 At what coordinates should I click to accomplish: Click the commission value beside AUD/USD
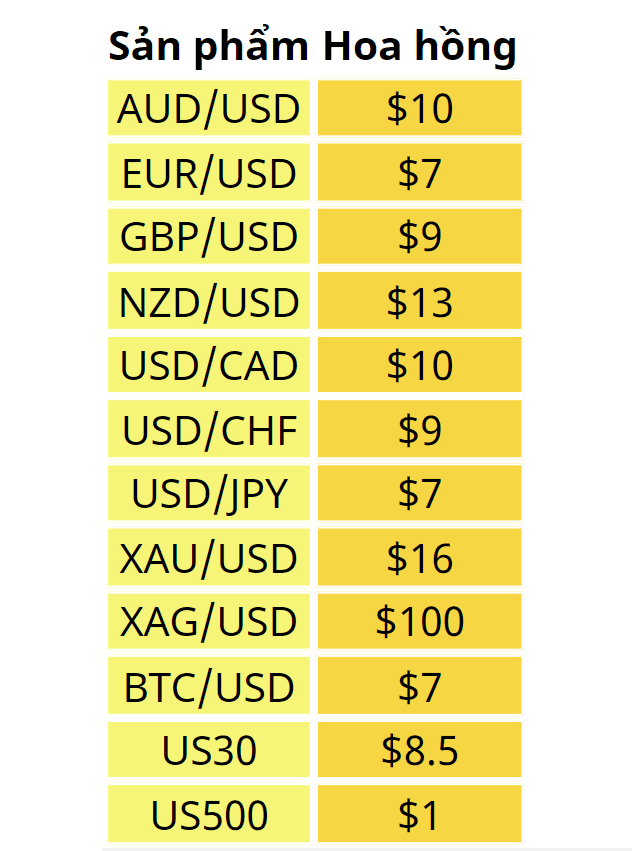(420, 109)
